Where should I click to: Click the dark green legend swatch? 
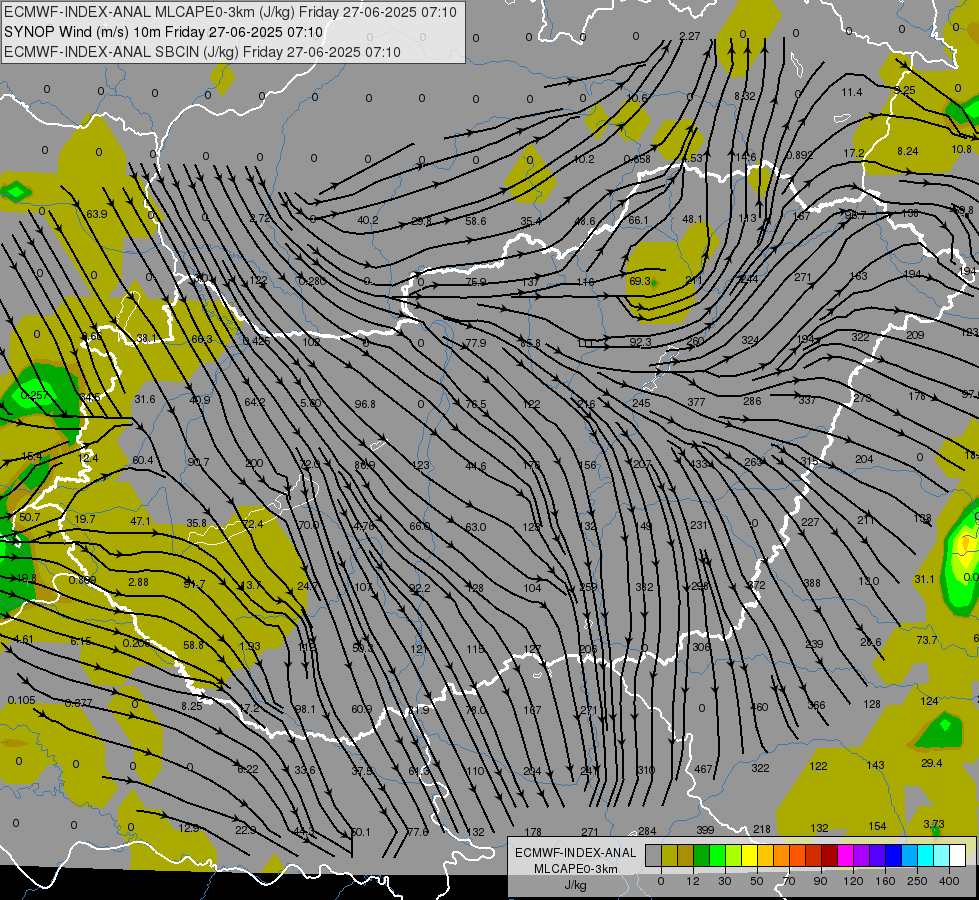coord(701,856)
